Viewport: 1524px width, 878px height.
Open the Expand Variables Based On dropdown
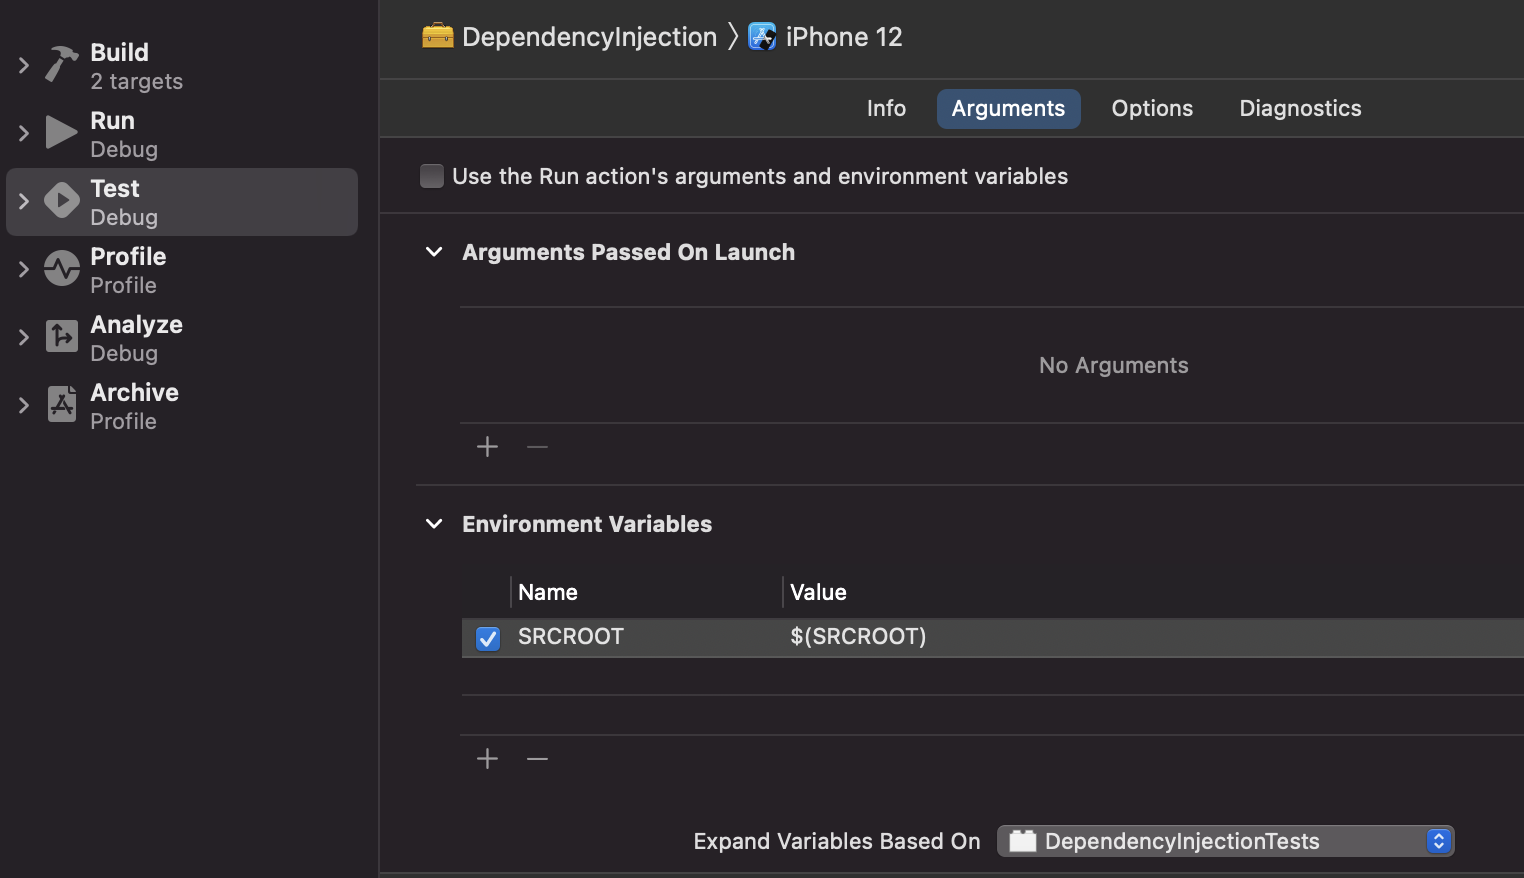1438,841
